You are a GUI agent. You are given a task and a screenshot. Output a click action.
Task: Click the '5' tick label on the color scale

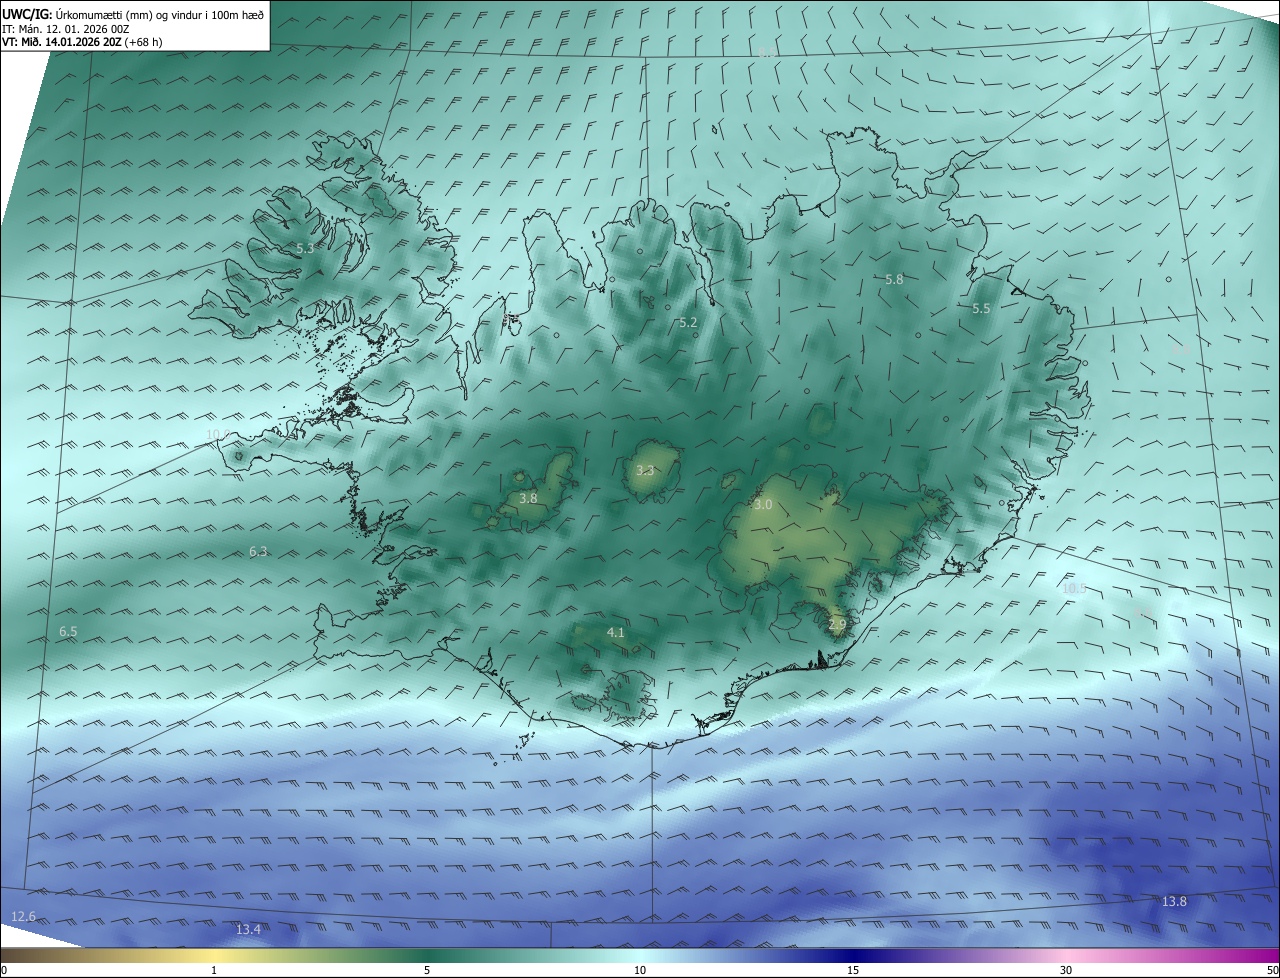pyautogui.click(x=427, y=970)
